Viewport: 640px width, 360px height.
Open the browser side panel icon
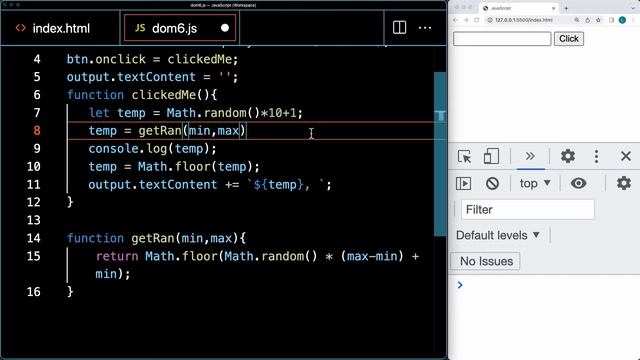611,20
